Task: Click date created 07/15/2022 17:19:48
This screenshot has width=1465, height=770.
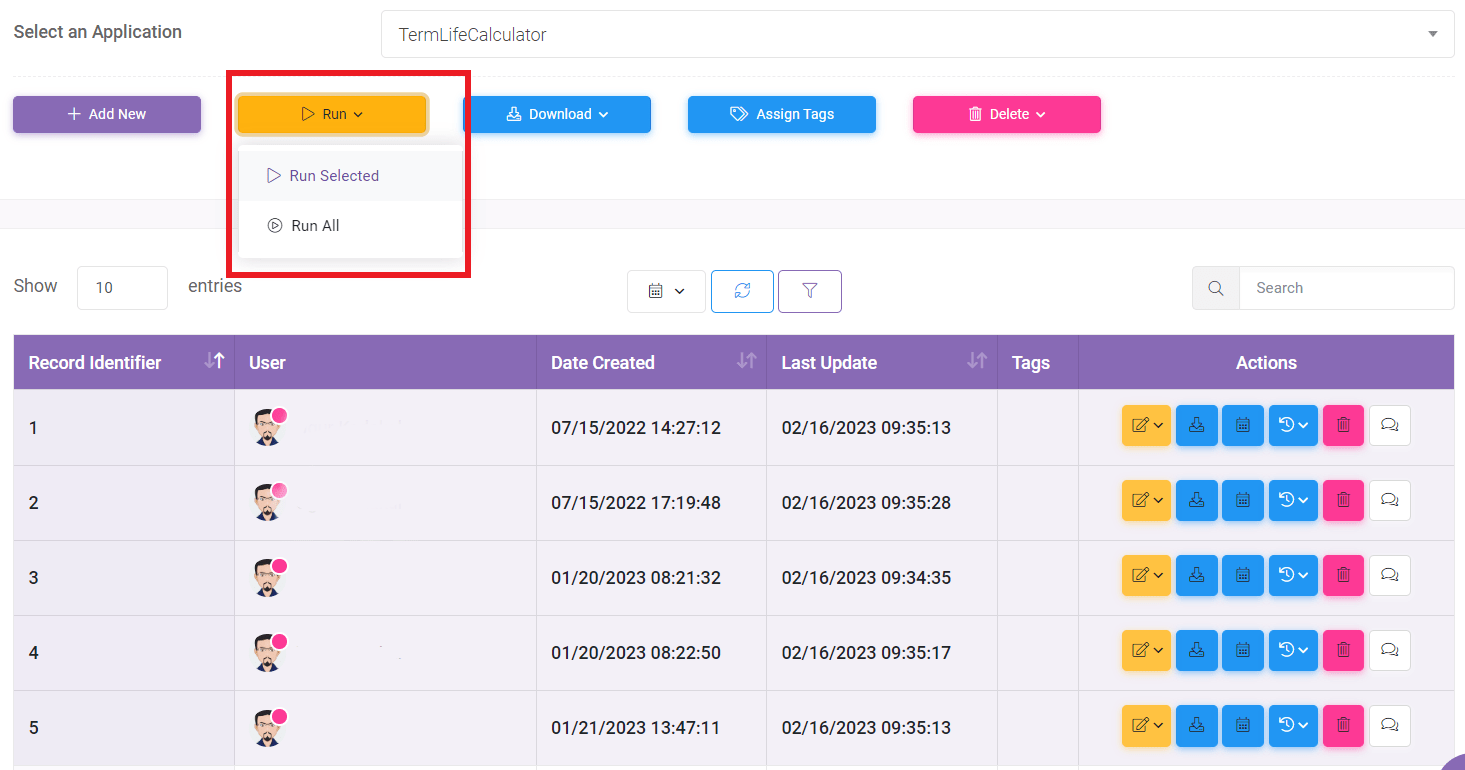Action: tap(636, 503)
